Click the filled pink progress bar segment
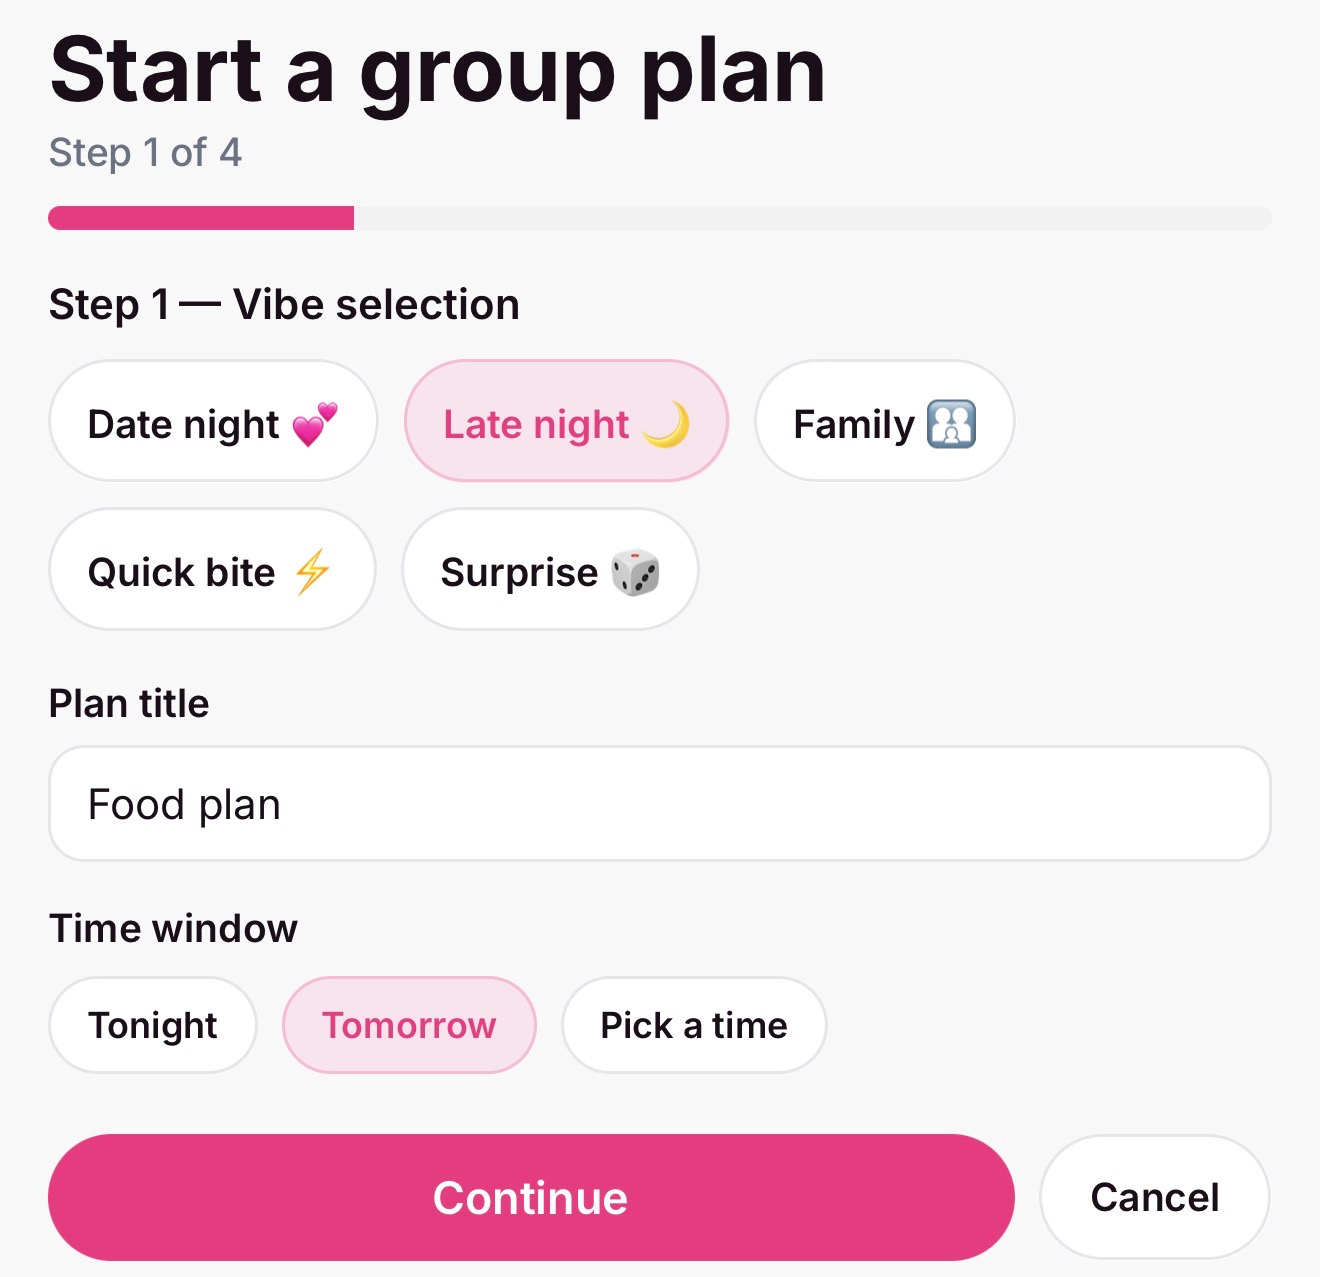Viewport: 1320px width, 1277px height. (201, 218)
